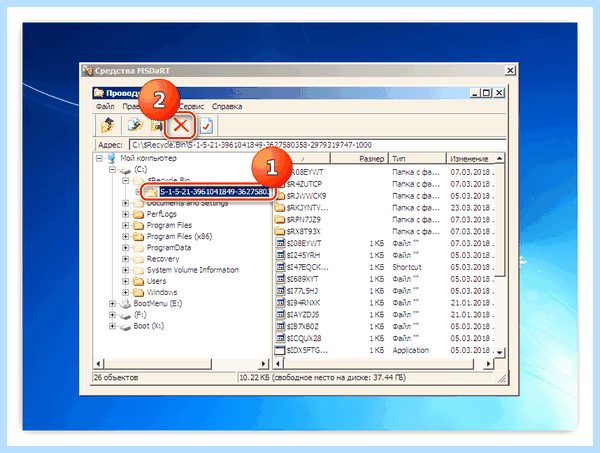Image resolution: width=600 pixels, height=453 pixels.
Task: Expand the Windows folder node
Action: coord(125,293)
